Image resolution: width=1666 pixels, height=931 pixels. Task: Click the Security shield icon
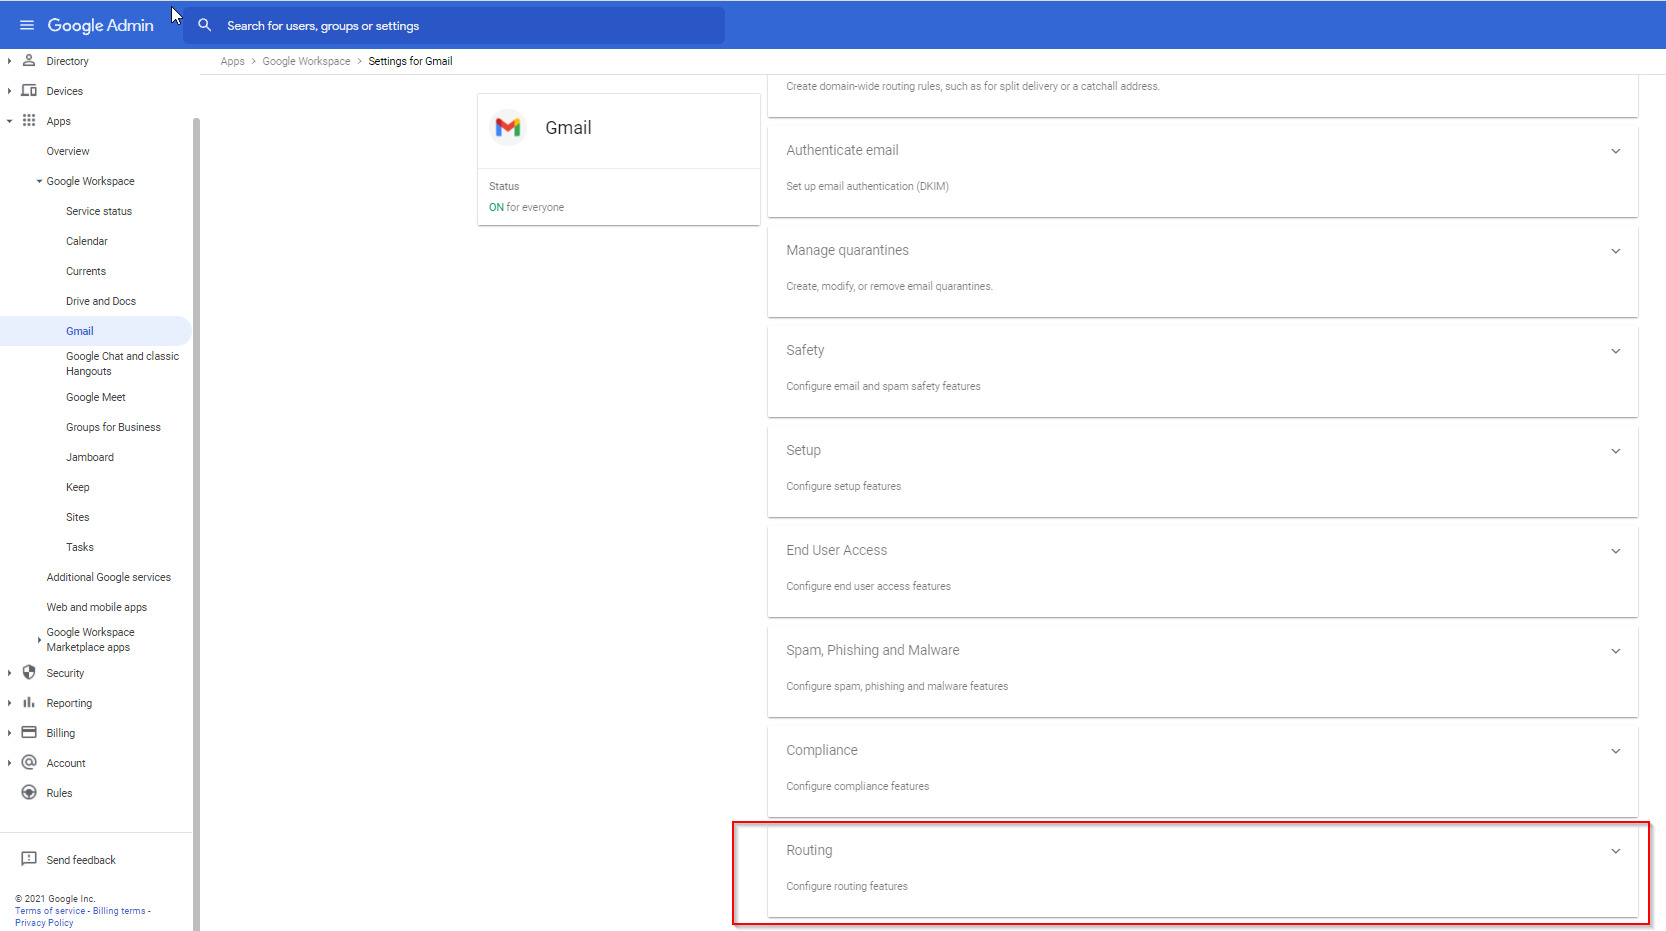coord(29,673)
